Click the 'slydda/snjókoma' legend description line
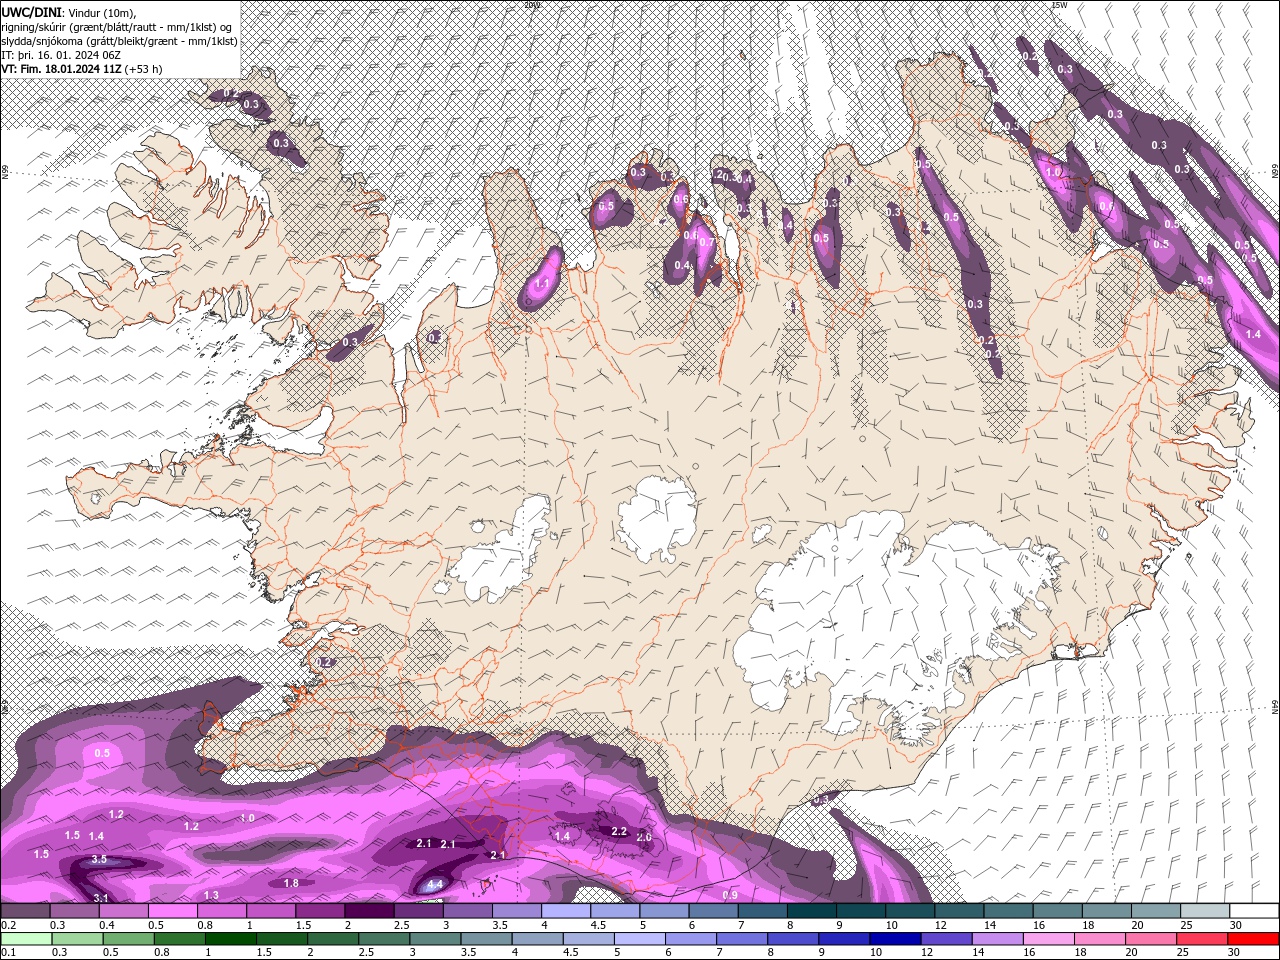This screenshot has width=1280, height=960. 118,41
